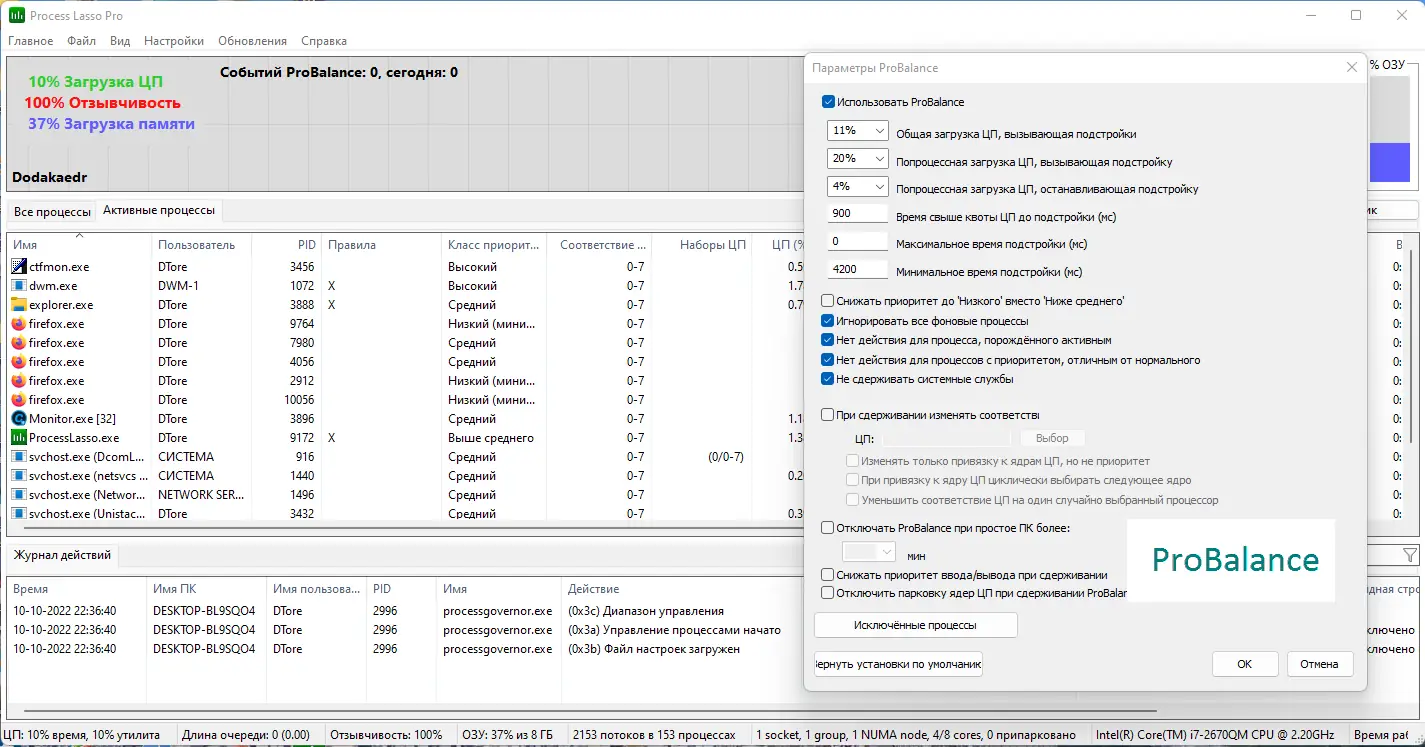Open the 4% stop-restraint dropdown

point(858,187)
